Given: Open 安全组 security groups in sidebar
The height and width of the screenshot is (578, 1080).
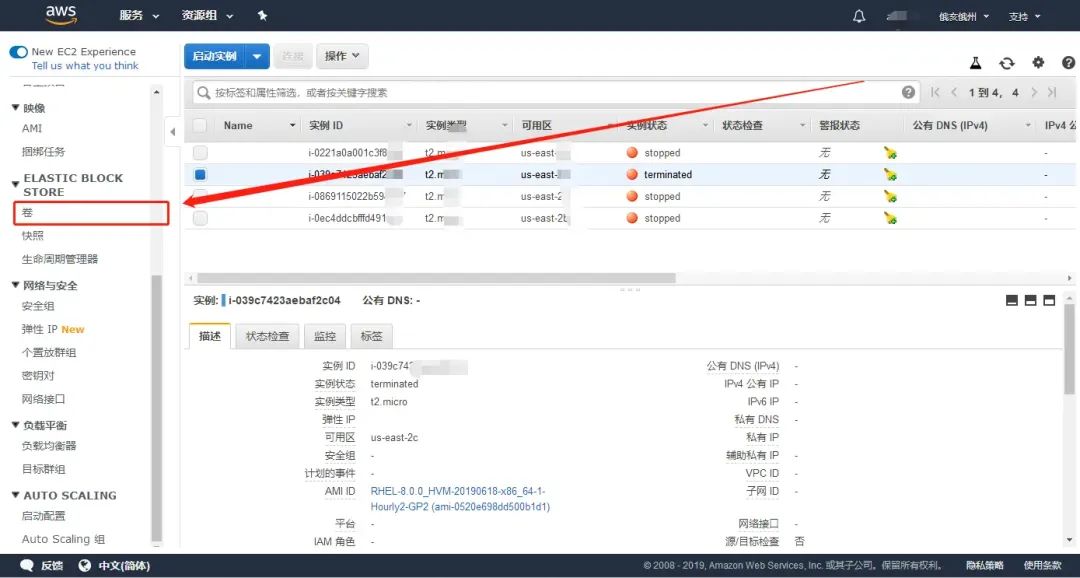Looking at the screenshot, I should 38,306.
